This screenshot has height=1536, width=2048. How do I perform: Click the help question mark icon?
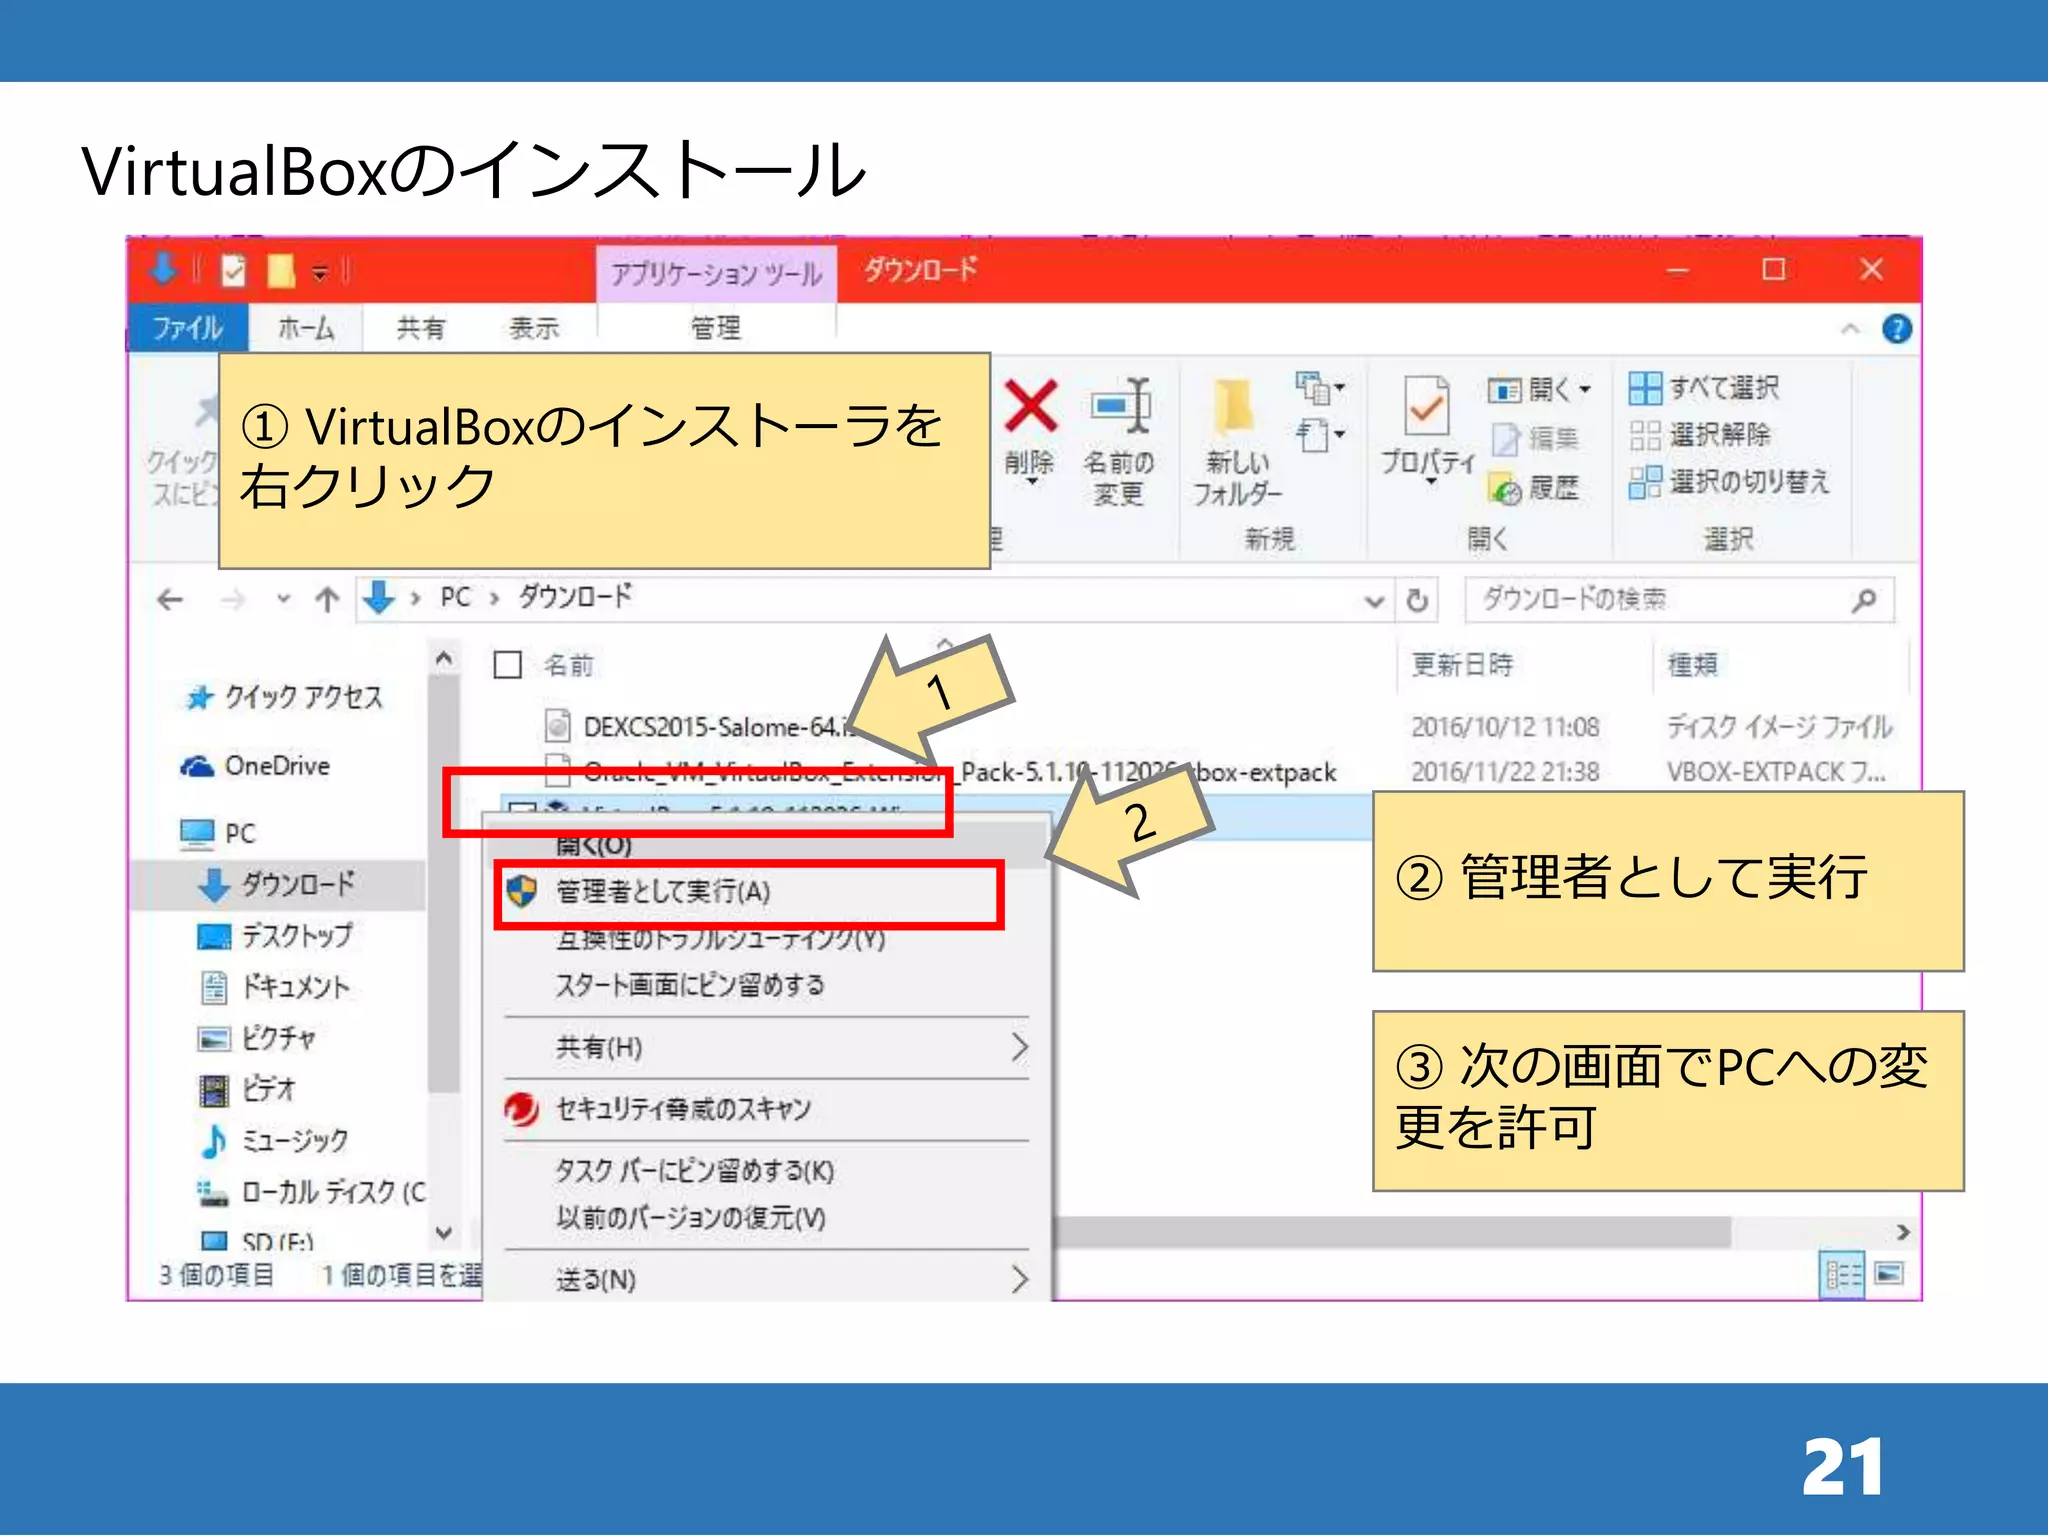point(1896,328)
